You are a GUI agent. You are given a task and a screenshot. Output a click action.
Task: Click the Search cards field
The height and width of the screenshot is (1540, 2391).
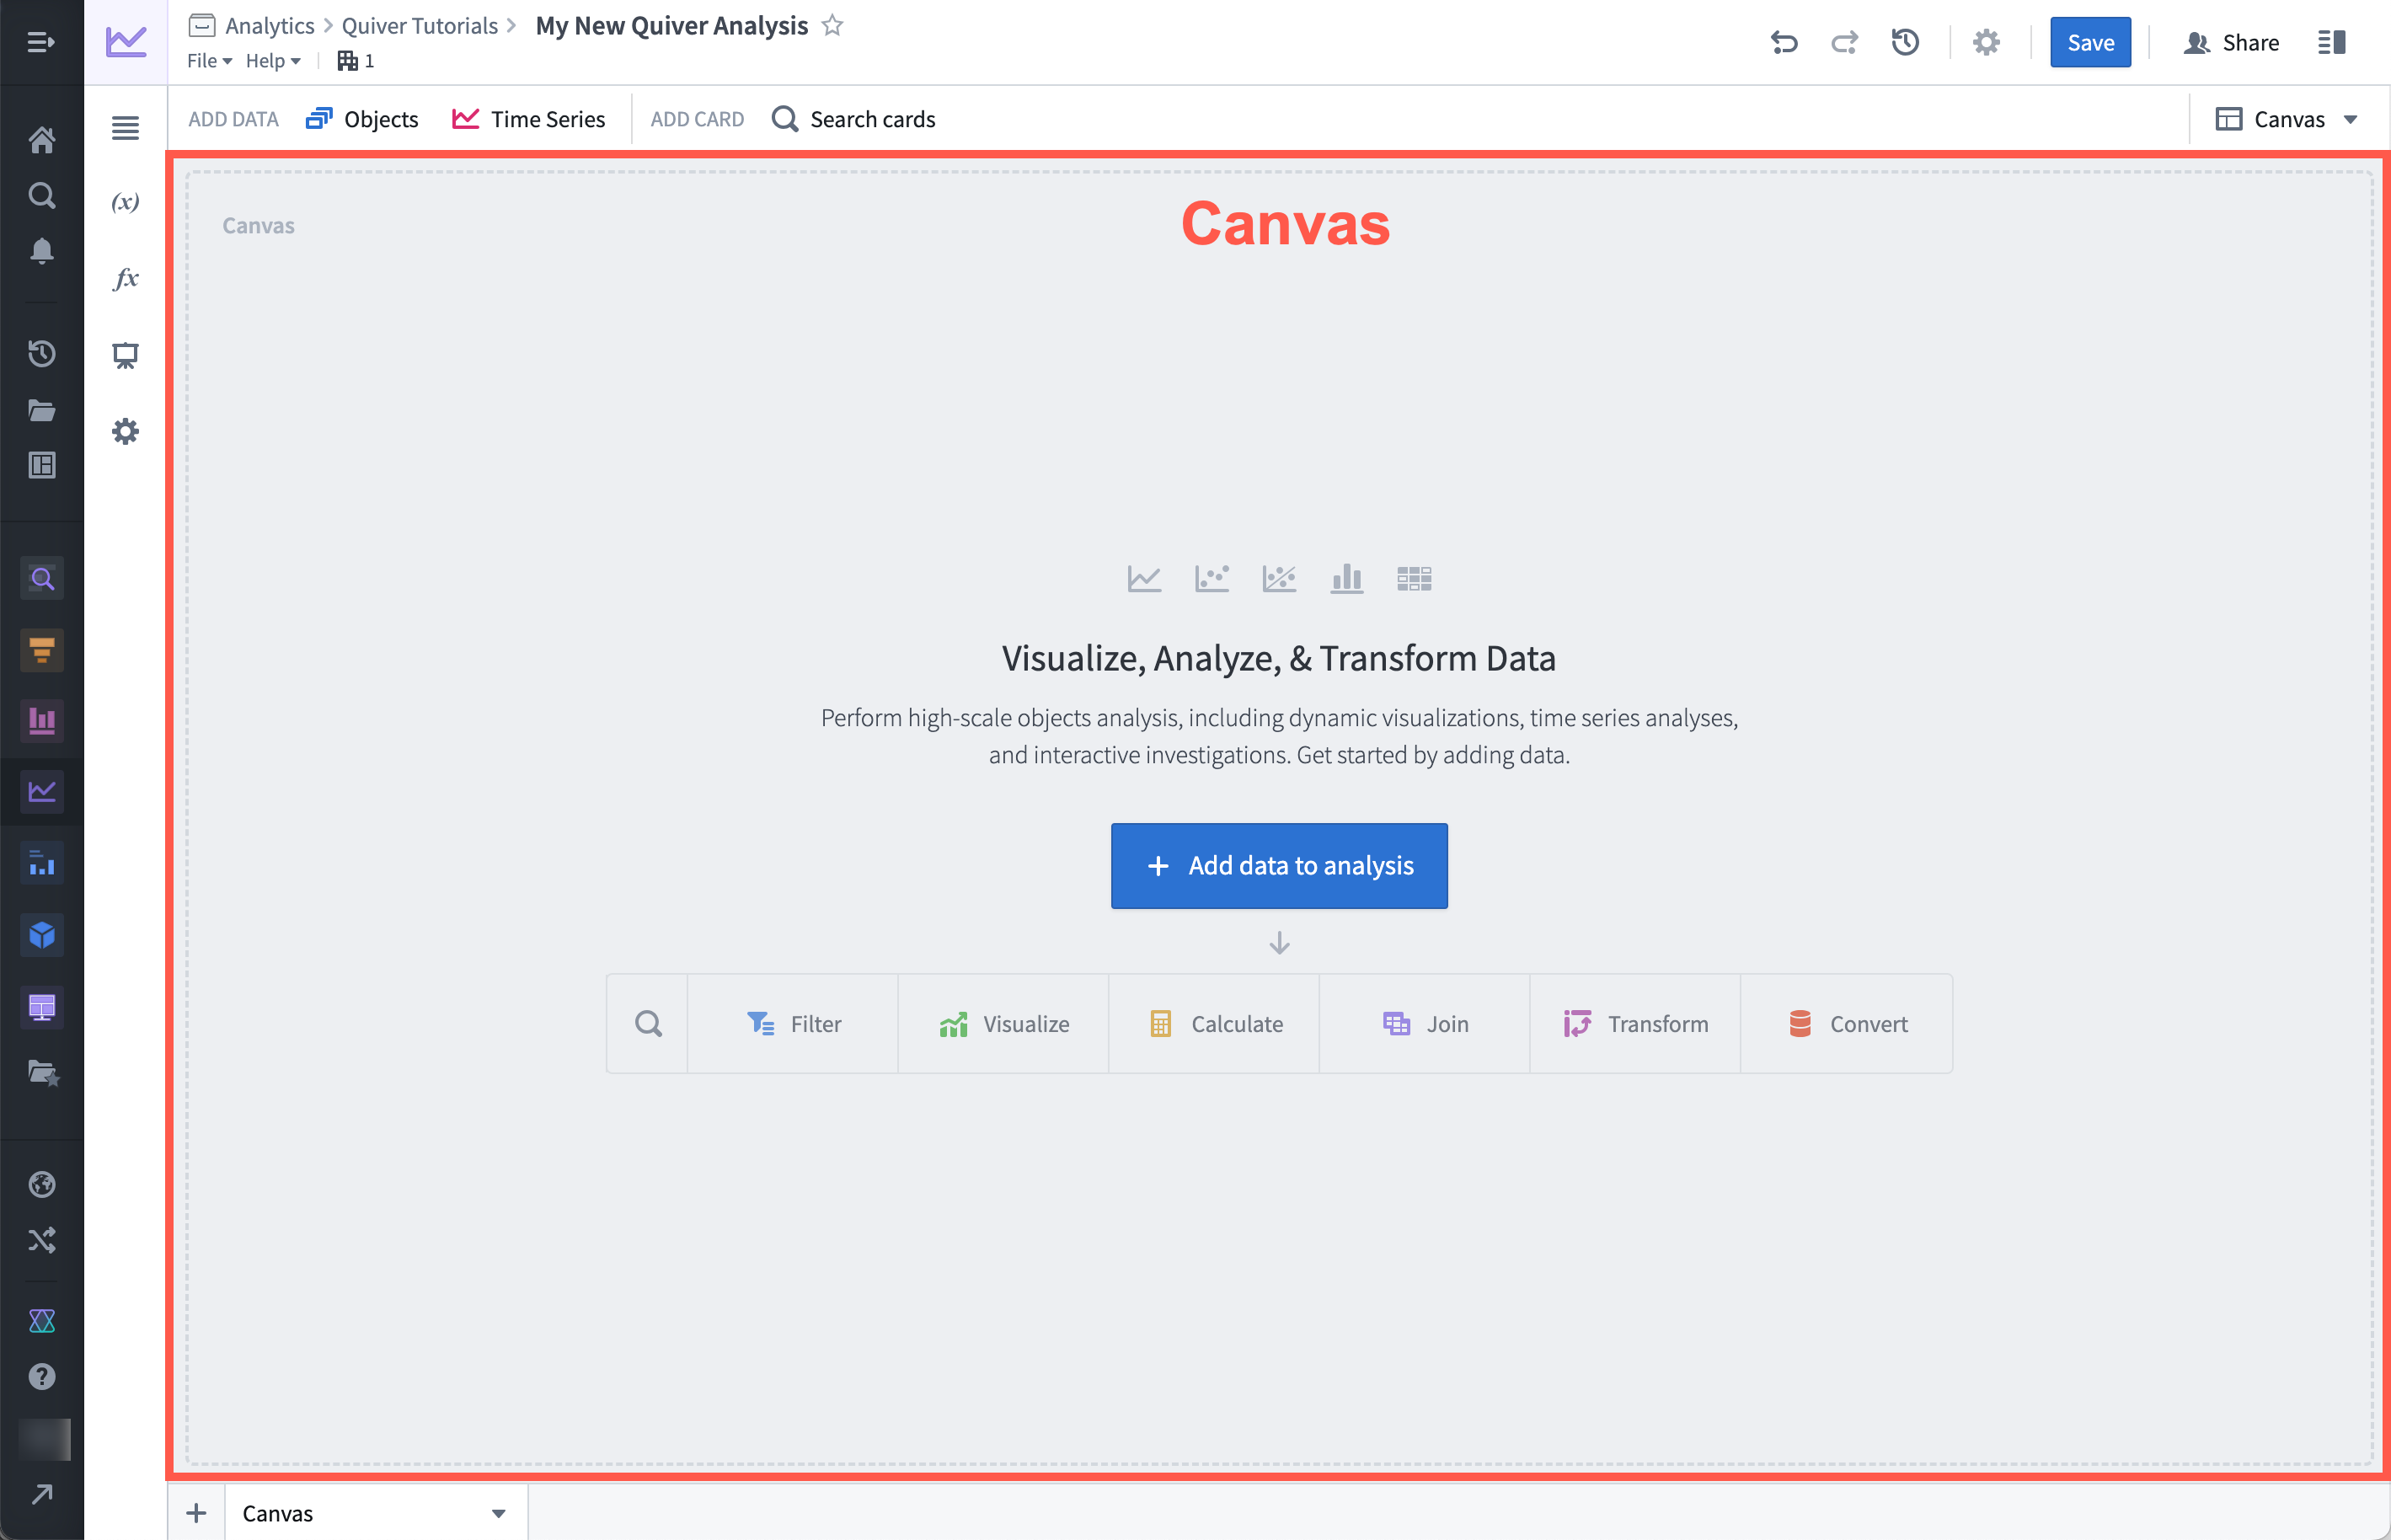(854, 119)
